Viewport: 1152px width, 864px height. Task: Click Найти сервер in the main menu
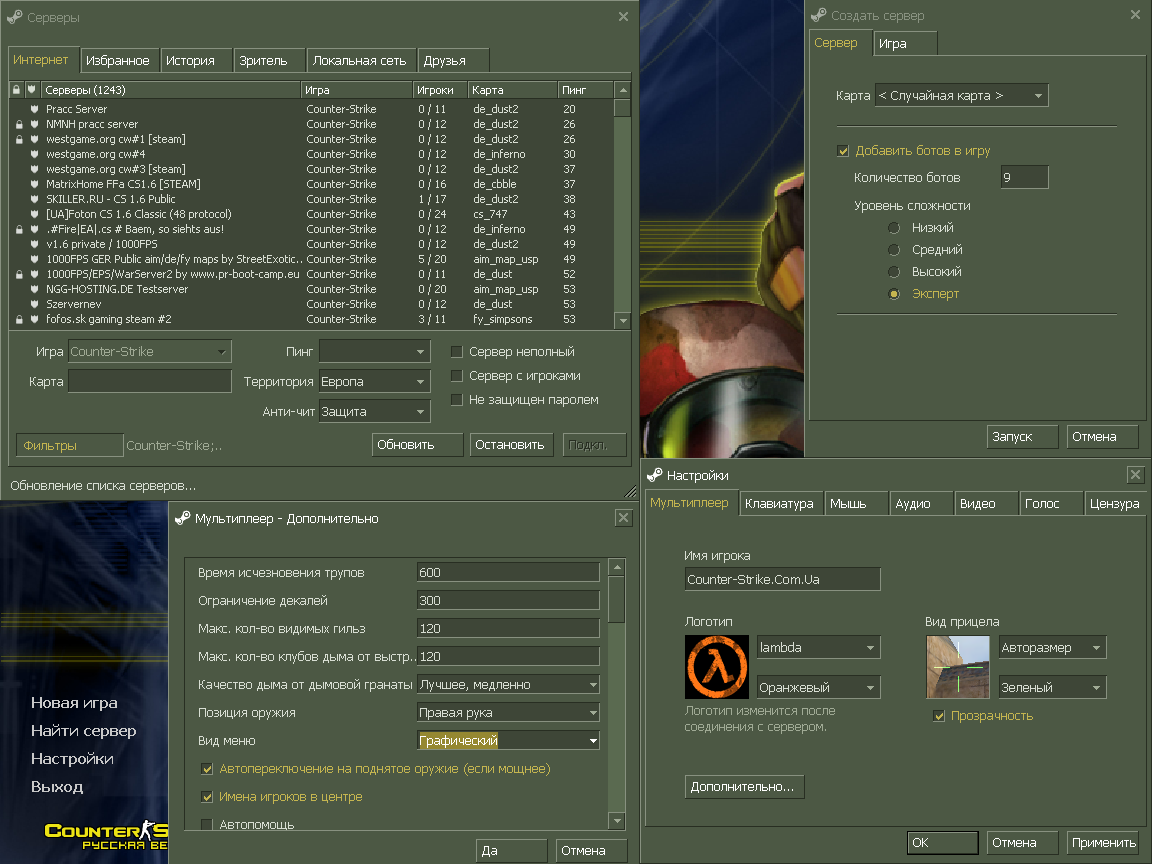tap(84, 730)
